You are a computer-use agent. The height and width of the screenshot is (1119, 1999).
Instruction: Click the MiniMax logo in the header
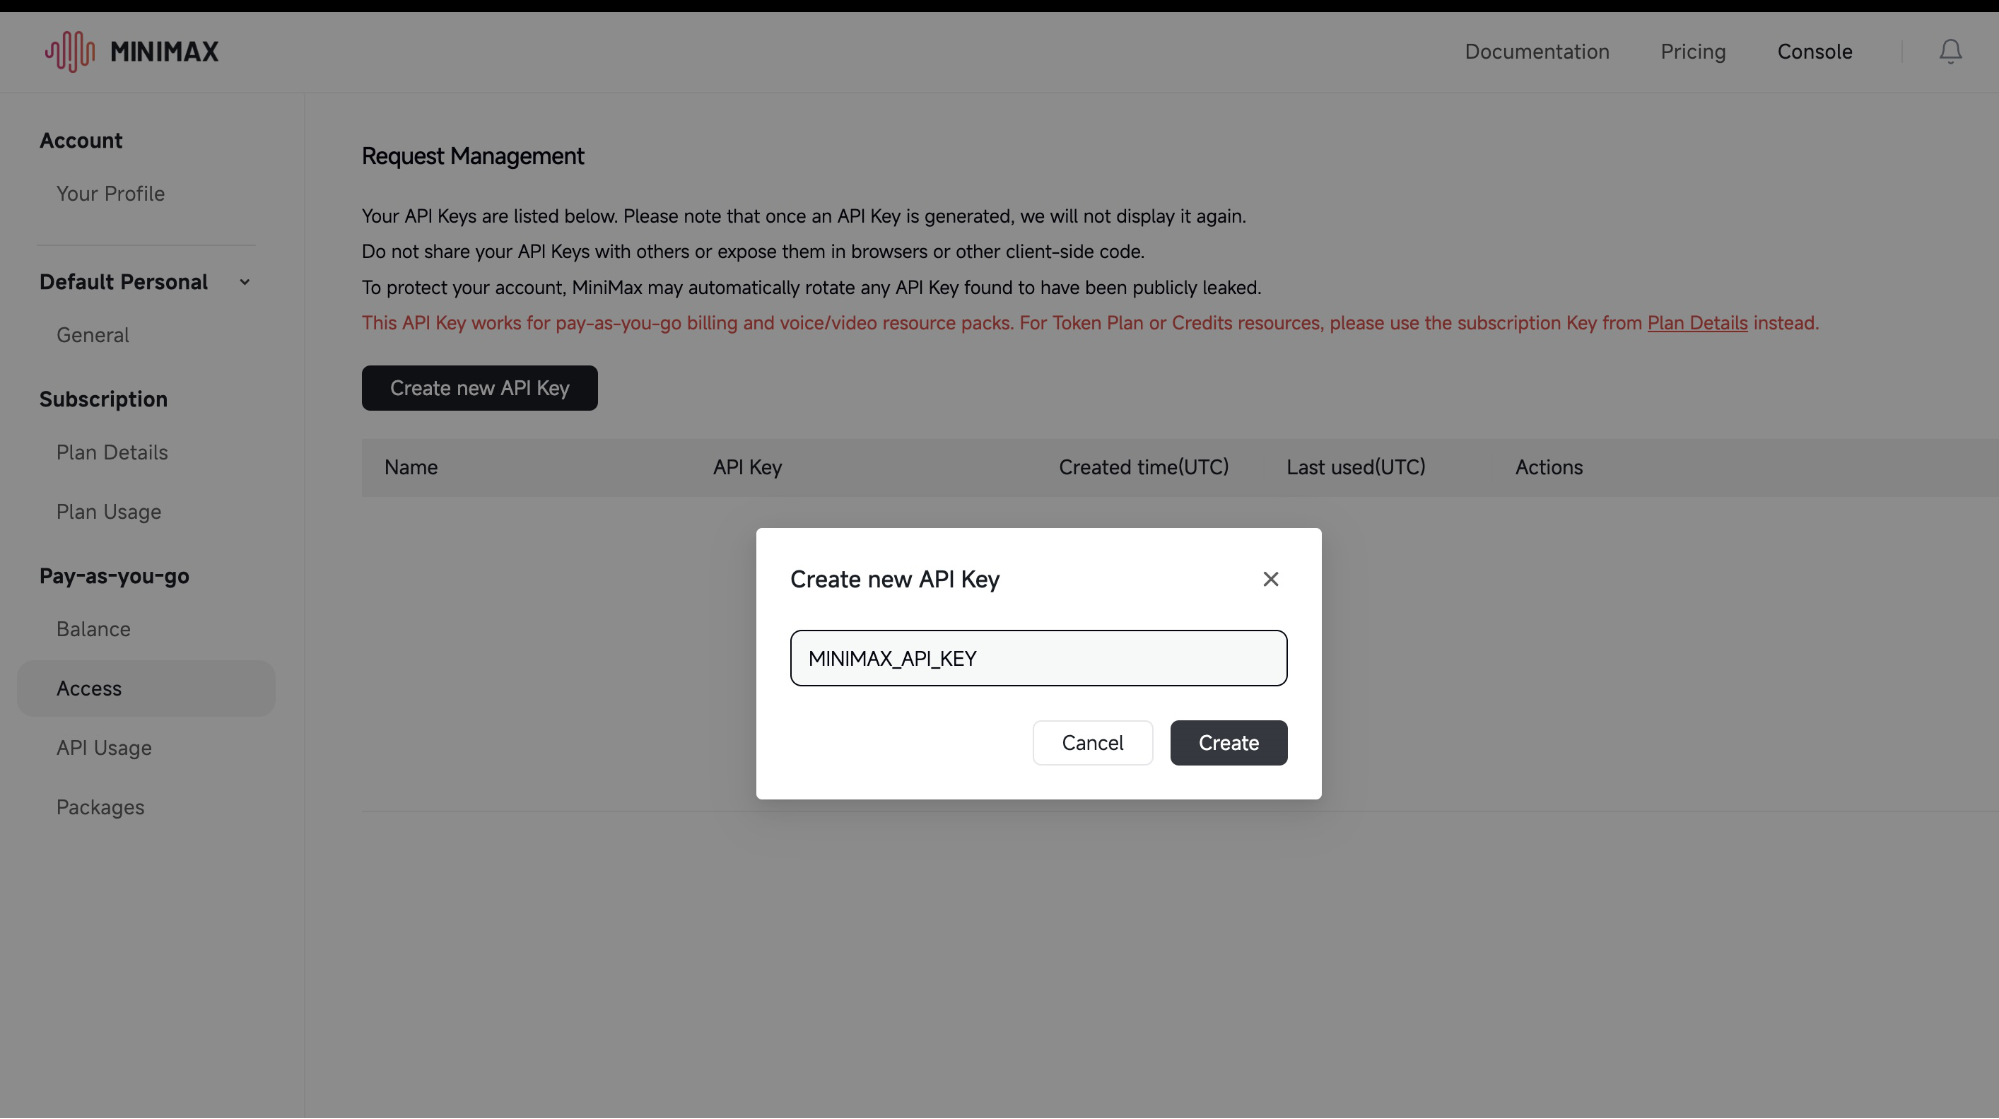(x=131, y=52)
